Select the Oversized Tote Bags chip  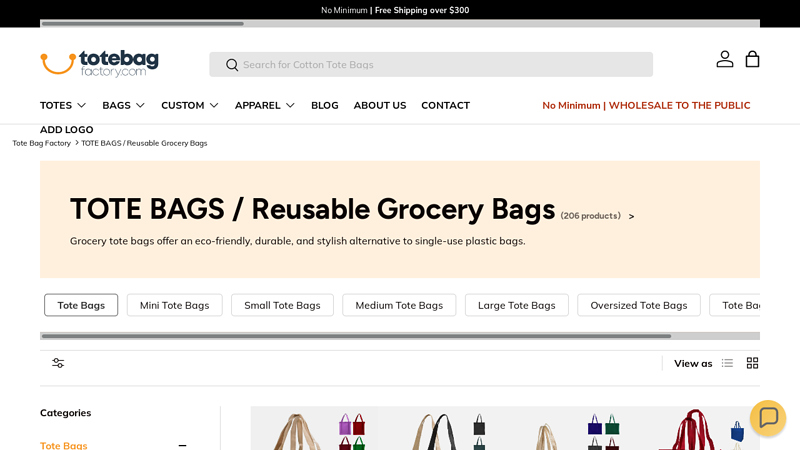click(639, 305)
